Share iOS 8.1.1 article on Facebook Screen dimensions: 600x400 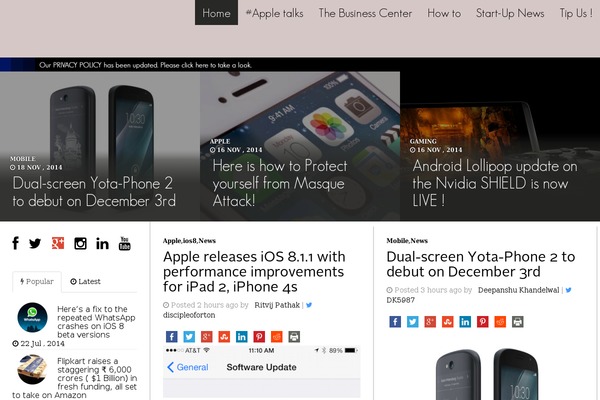point(171,337)
